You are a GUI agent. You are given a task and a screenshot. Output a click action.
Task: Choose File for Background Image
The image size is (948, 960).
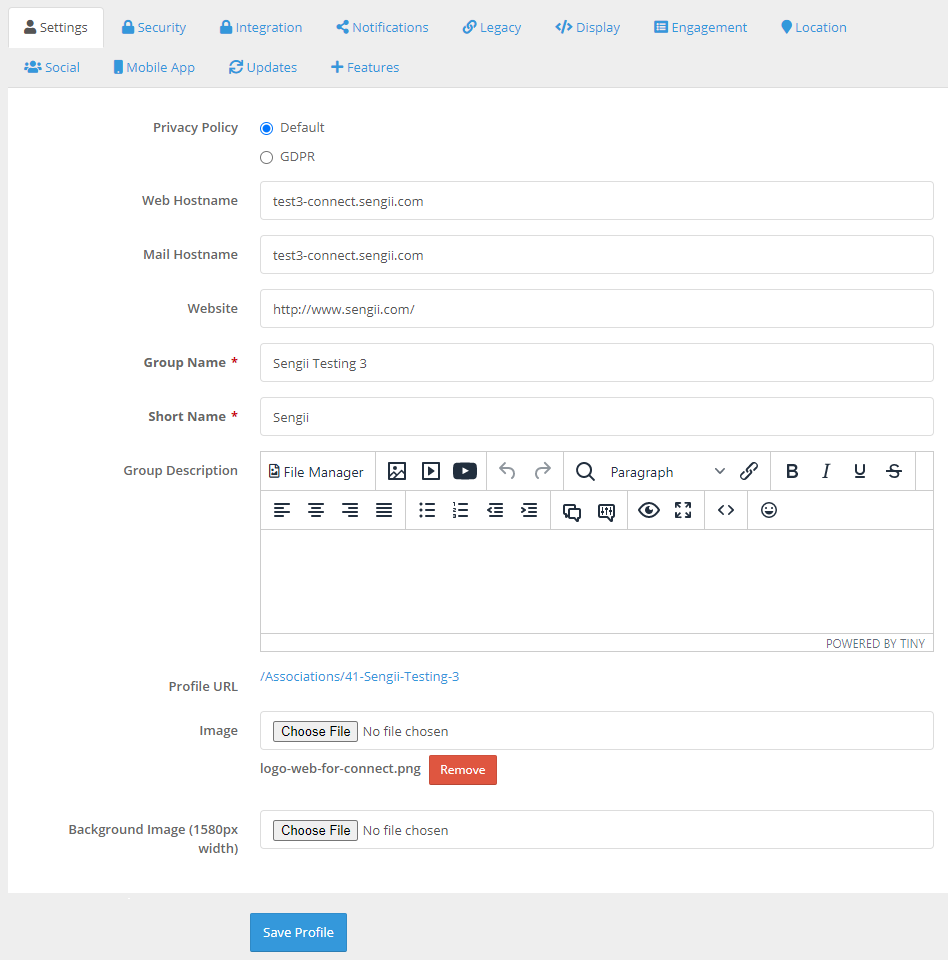point(315,830)
